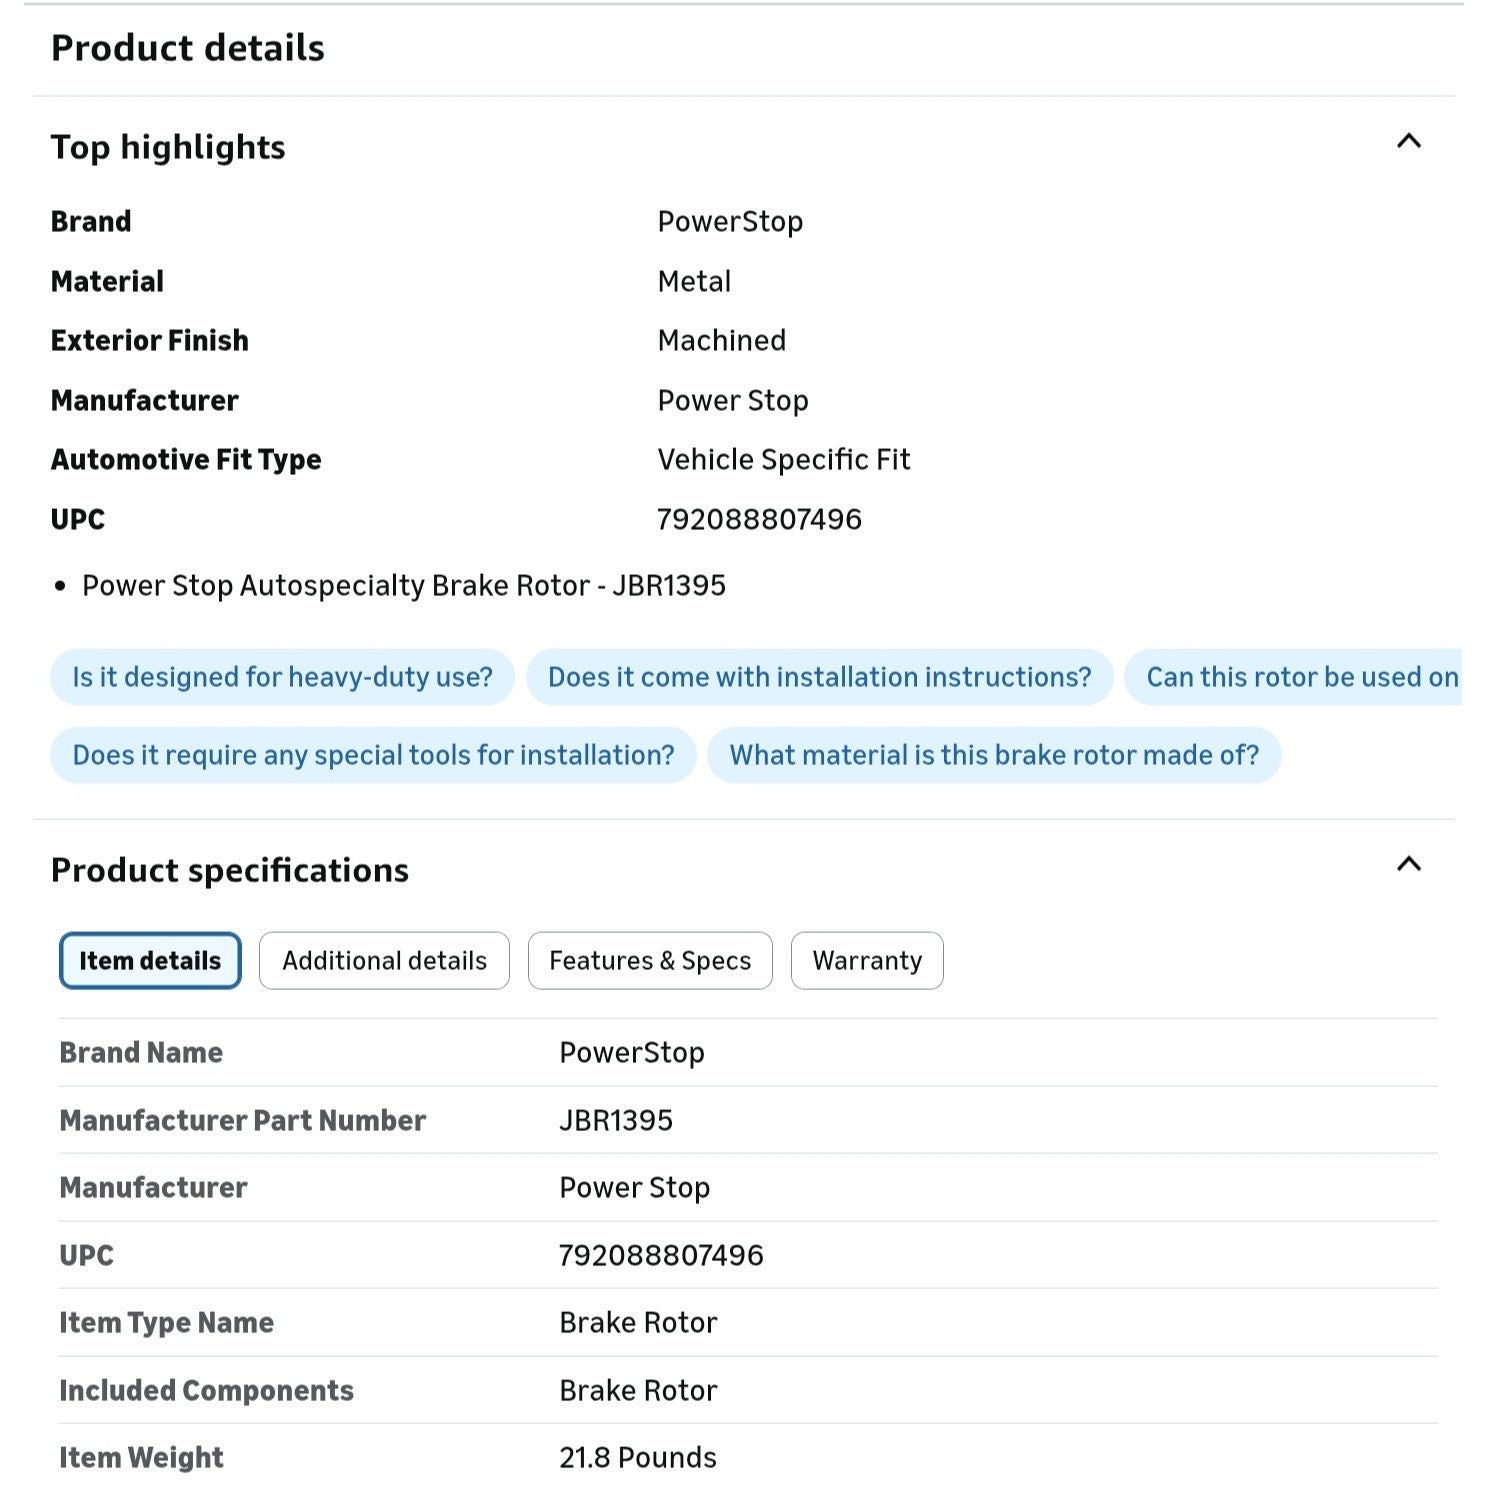Ask "Does it require any special tools for installation?"
The width and height of the screenshot is (1487, 1487).
[x=373, y=755]
